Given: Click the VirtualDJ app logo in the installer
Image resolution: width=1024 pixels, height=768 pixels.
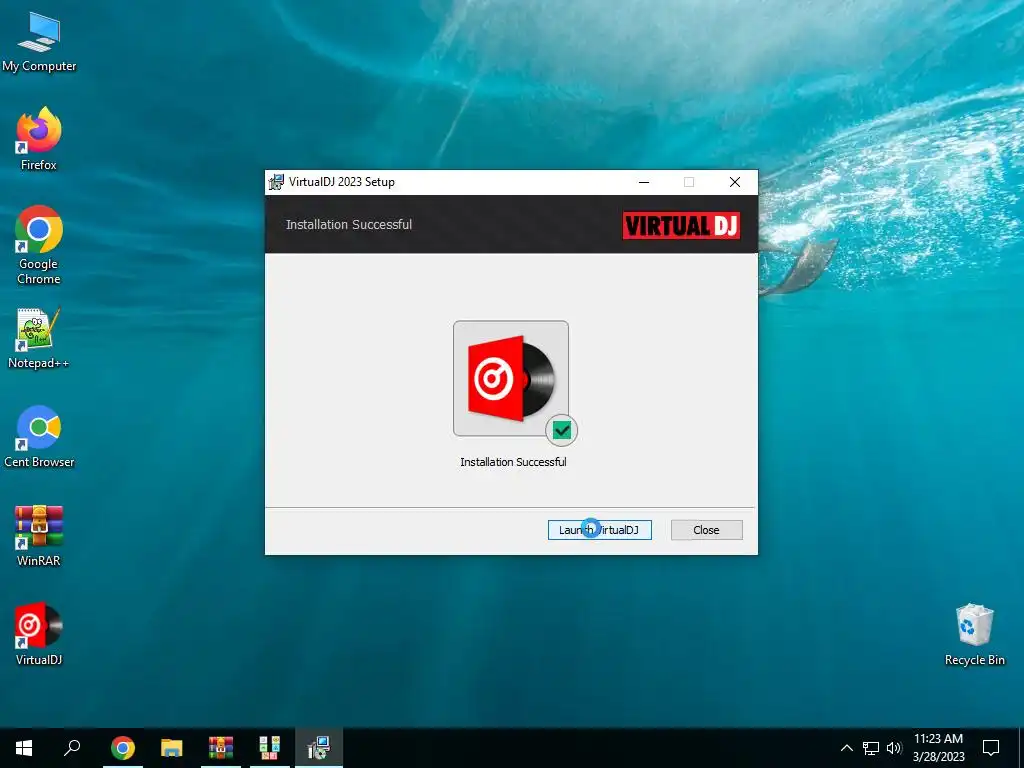Looking at the screenshot, I should 511,378.
